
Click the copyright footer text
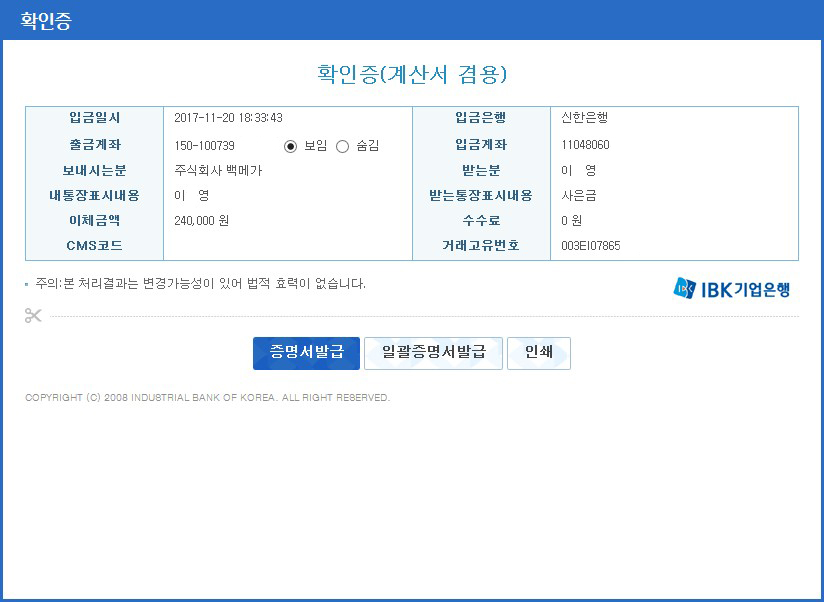click(x=207, y=398)
